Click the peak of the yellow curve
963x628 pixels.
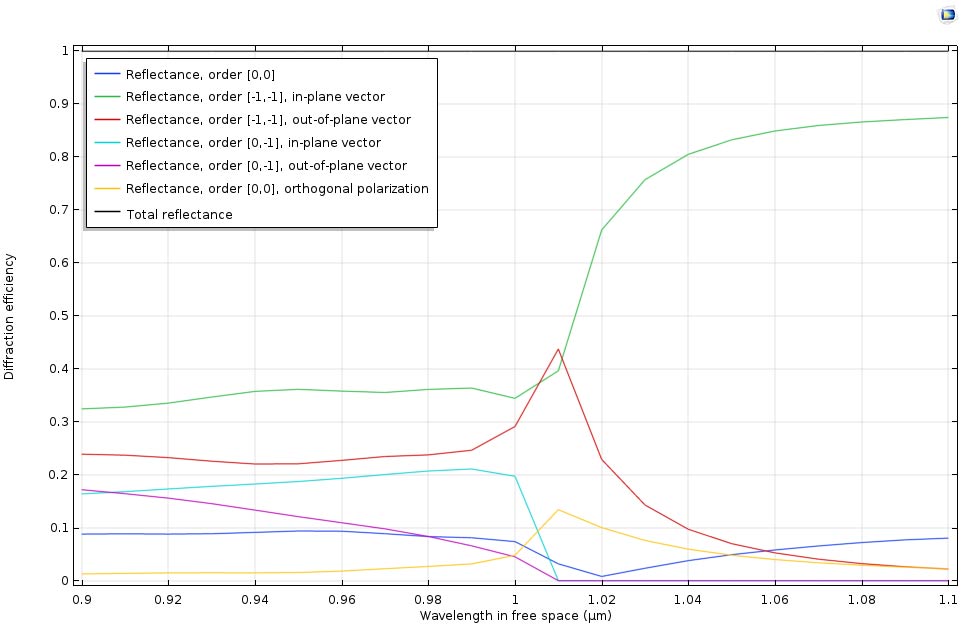(558, 510)
